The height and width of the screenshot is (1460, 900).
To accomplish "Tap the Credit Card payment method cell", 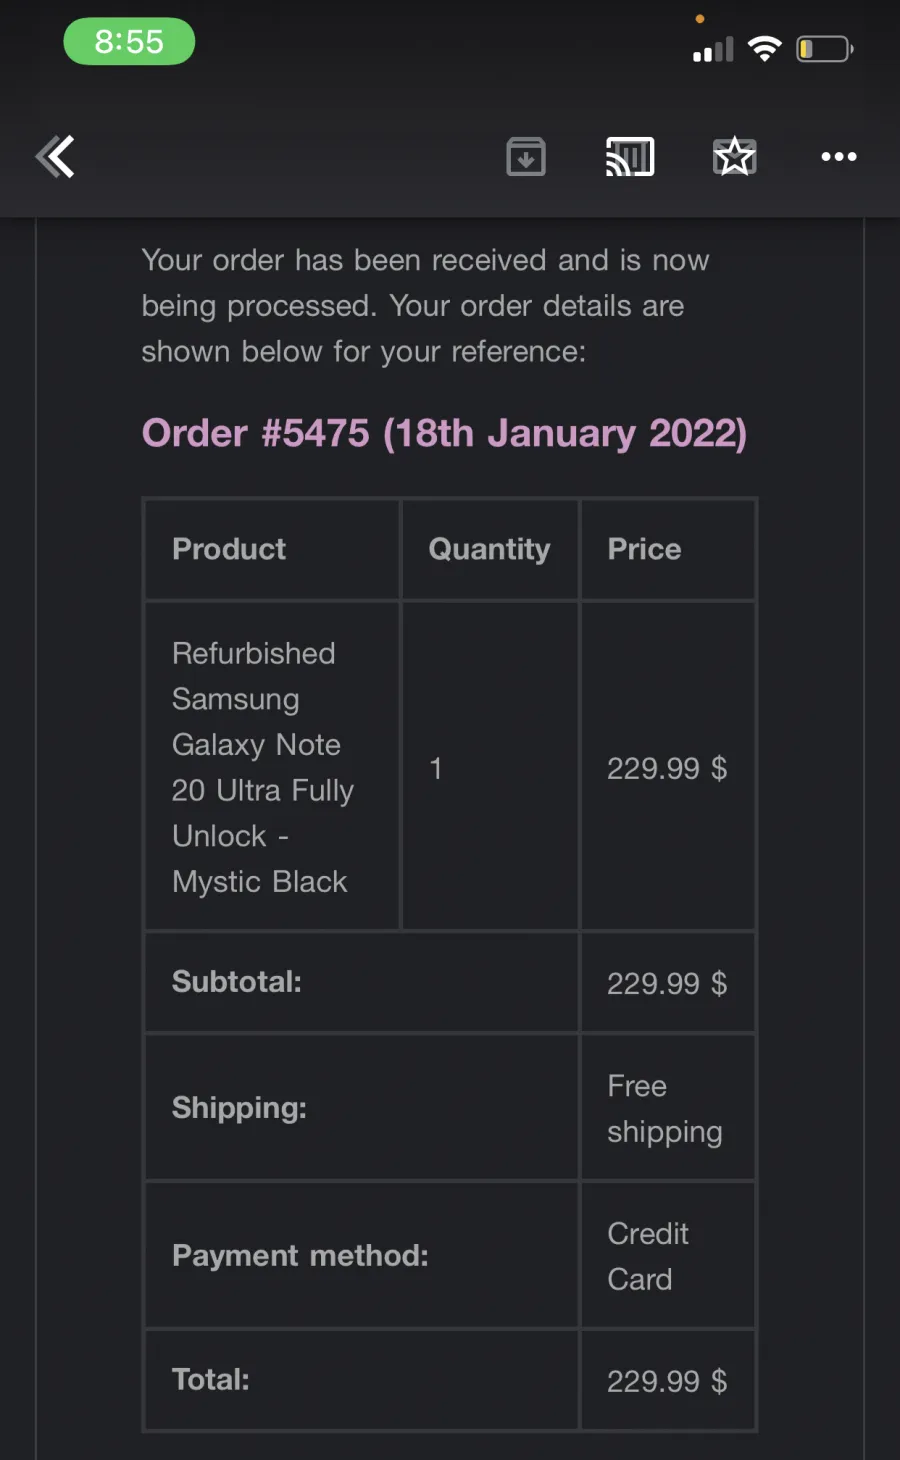I will [x=668, y=1256].
